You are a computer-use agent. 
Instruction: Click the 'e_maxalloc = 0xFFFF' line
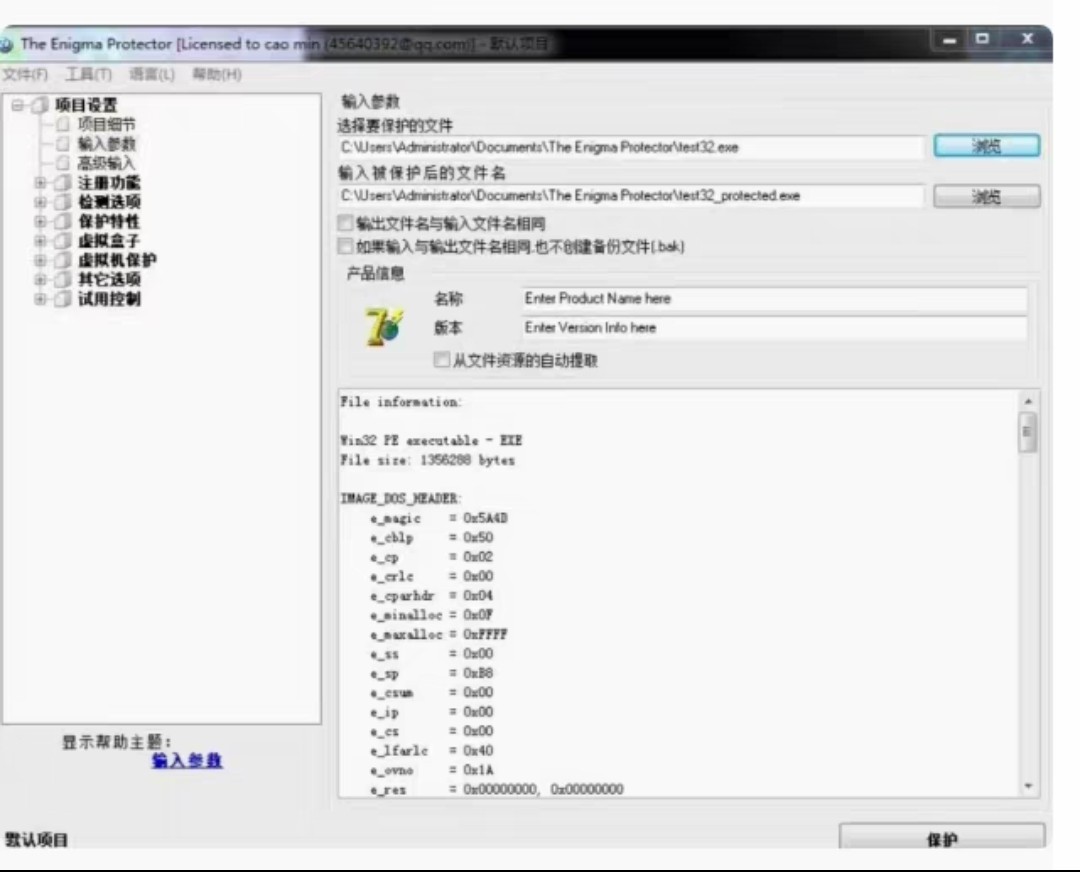(x=439, y=634)
